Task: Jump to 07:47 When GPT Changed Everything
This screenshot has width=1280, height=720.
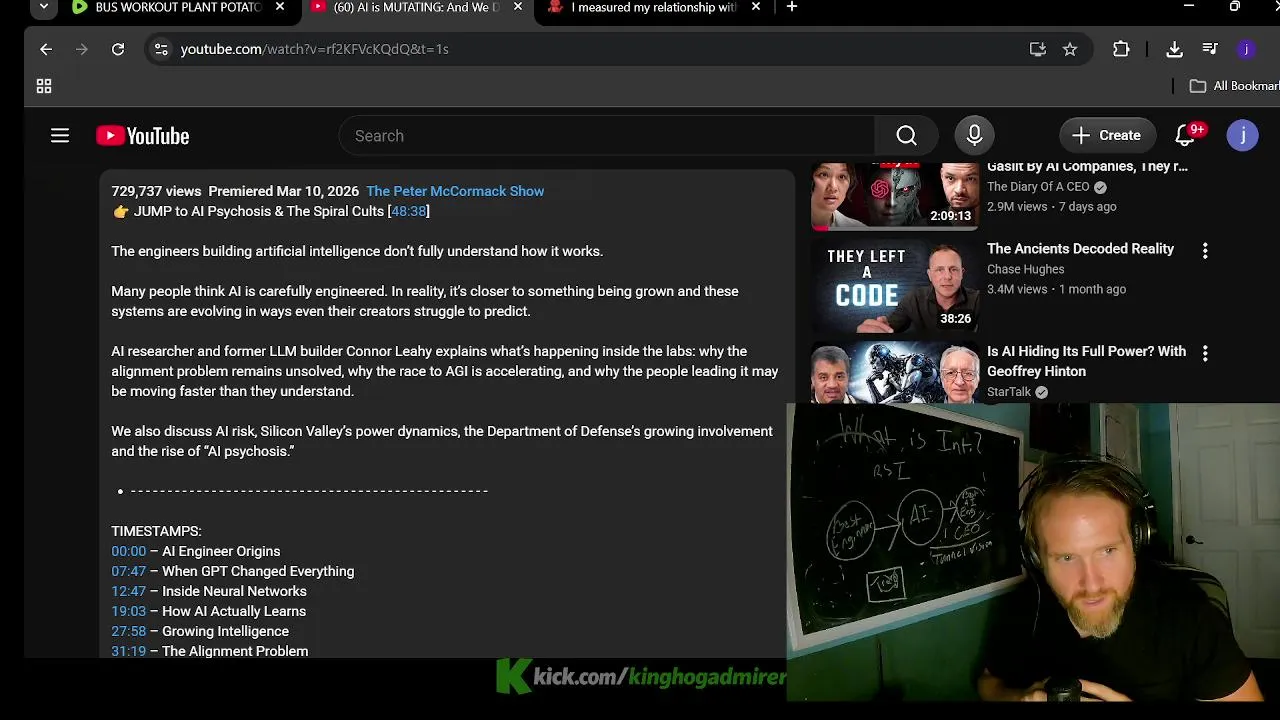Action: coord(128,571)
